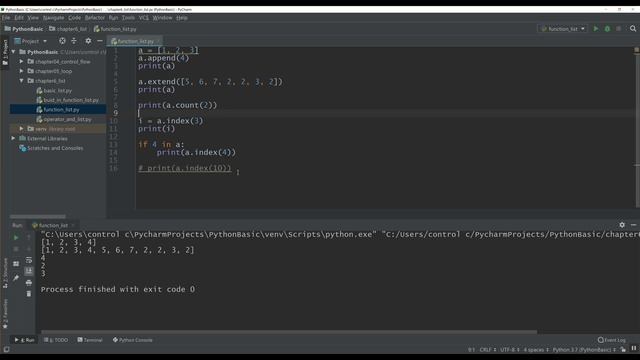The width and height of the screenshot is (640, 360).
Task: Open the Project side tab on the left edge
Action: pyautogui.click(x=5, y=53)
